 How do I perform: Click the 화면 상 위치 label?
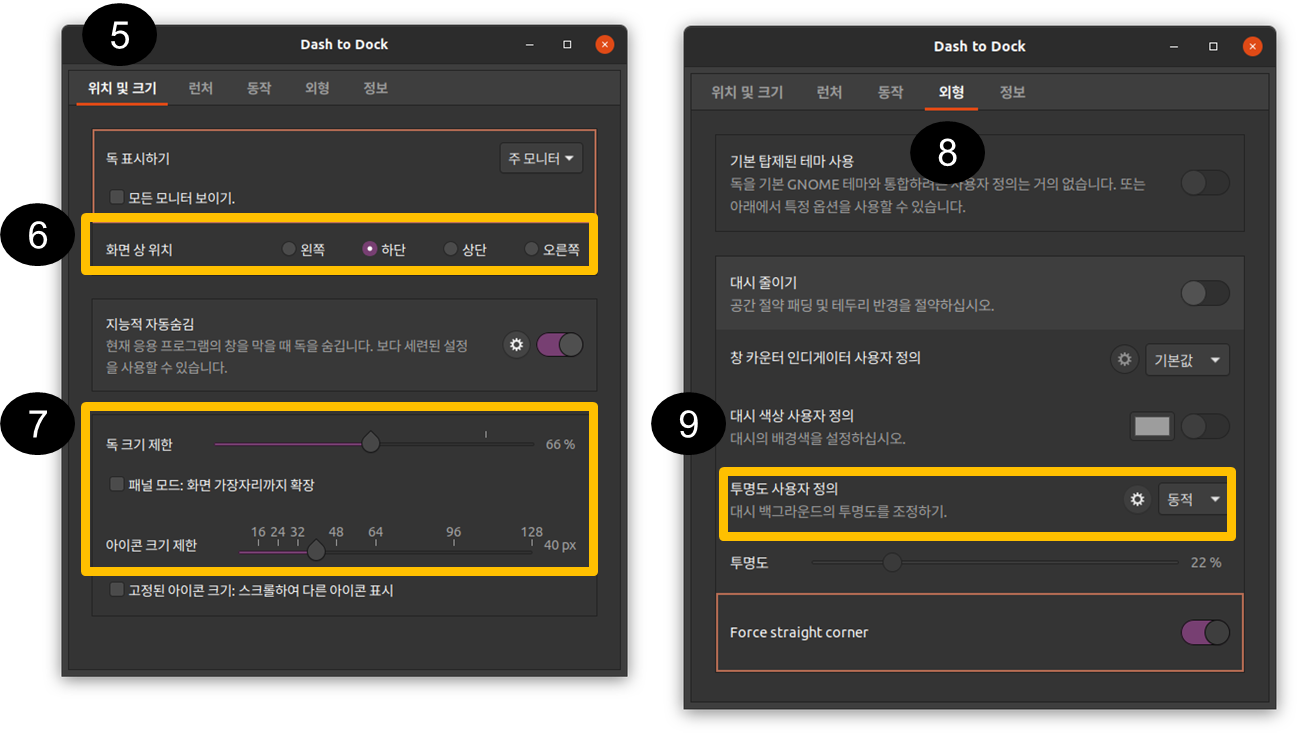pyautogui.click(x=139, y=249)
